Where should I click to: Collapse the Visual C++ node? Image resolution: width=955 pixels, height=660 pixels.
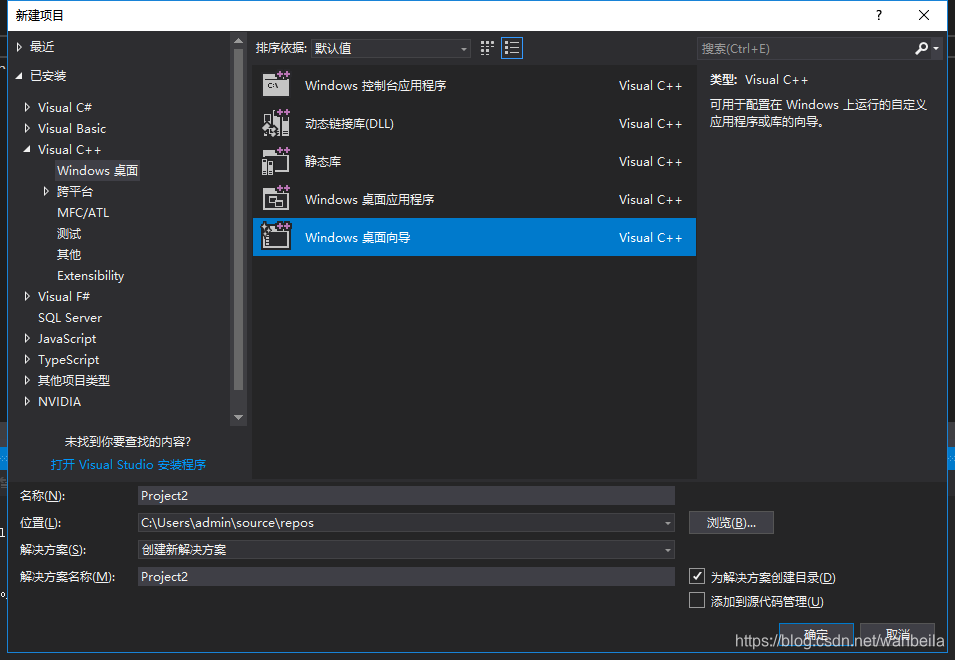pos(27,149)
